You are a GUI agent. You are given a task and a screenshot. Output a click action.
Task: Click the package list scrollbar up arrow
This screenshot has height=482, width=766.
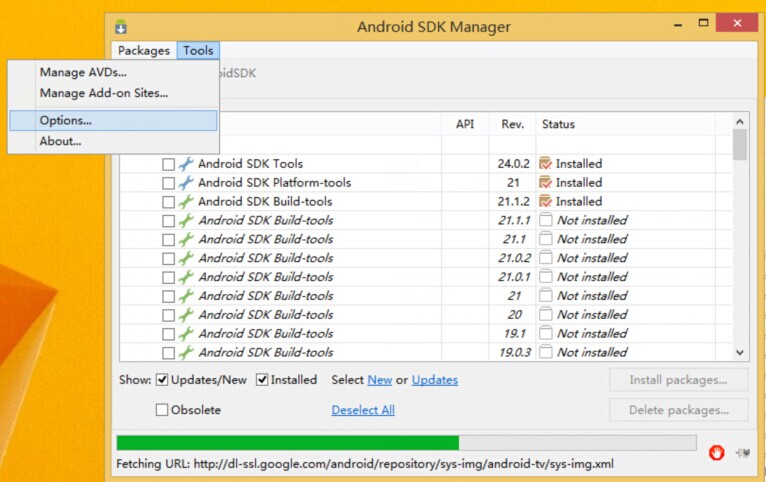[x=740, y=122]
